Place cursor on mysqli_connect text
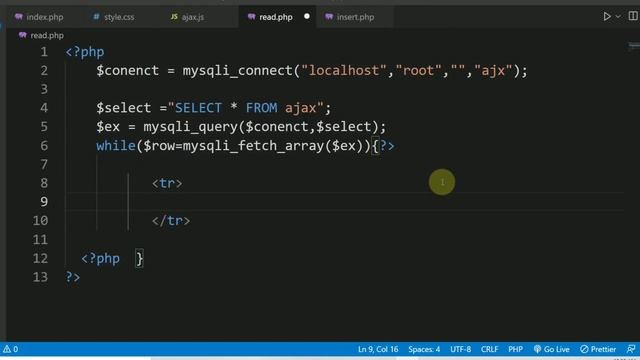The width and height of the screenshot is (640, 360). [238, 71]
